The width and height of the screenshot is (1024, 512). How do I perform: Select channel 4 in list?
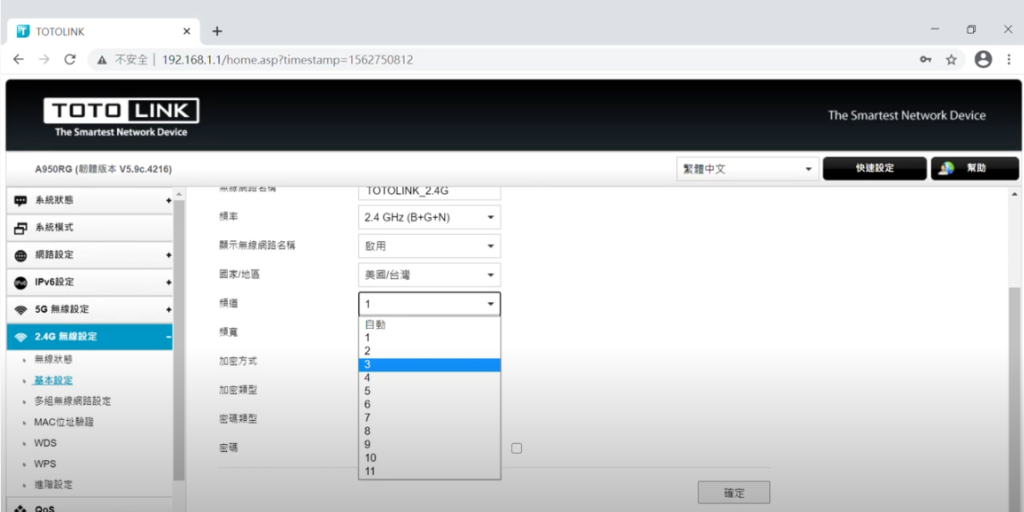tap(429, 377)
